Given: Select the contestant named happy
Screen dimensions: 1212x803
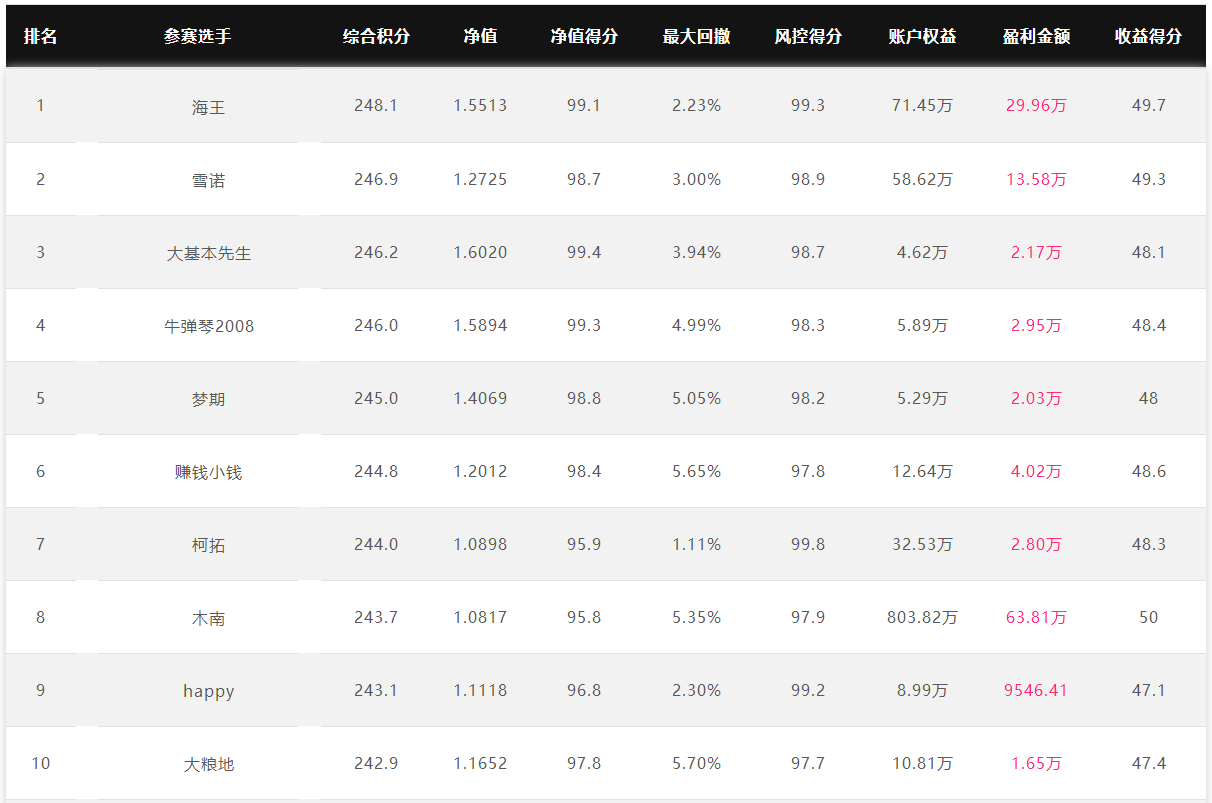Looking at the screenshot, I should pos(208,691).
